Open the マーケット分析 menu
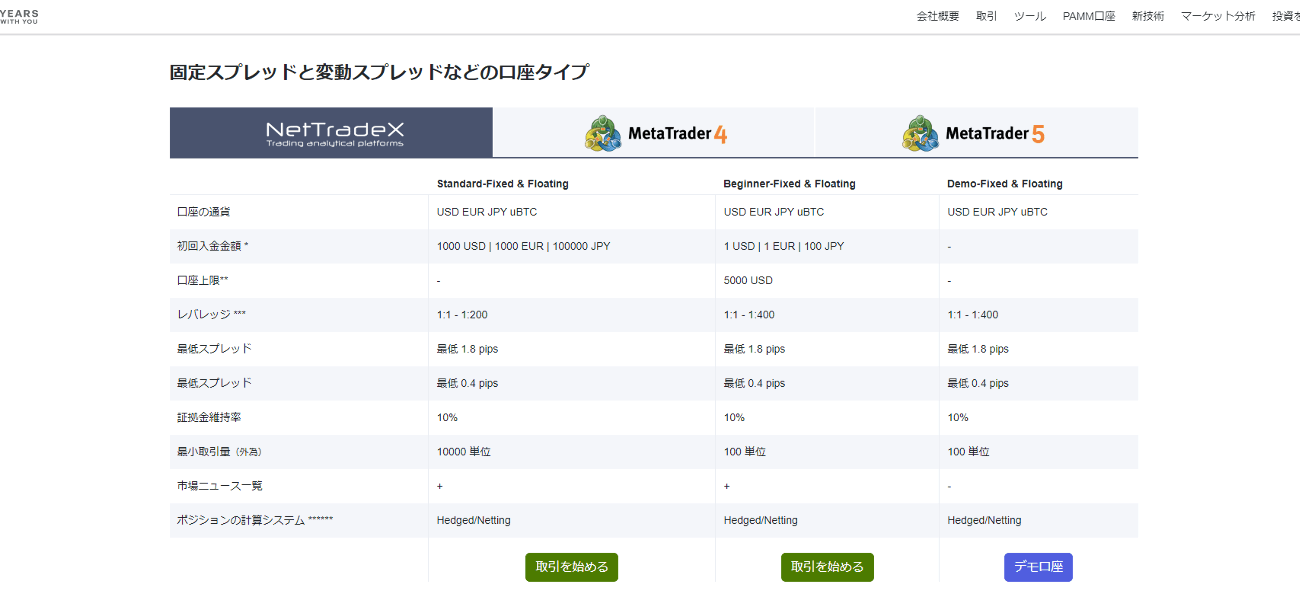 click(1218, 16)
